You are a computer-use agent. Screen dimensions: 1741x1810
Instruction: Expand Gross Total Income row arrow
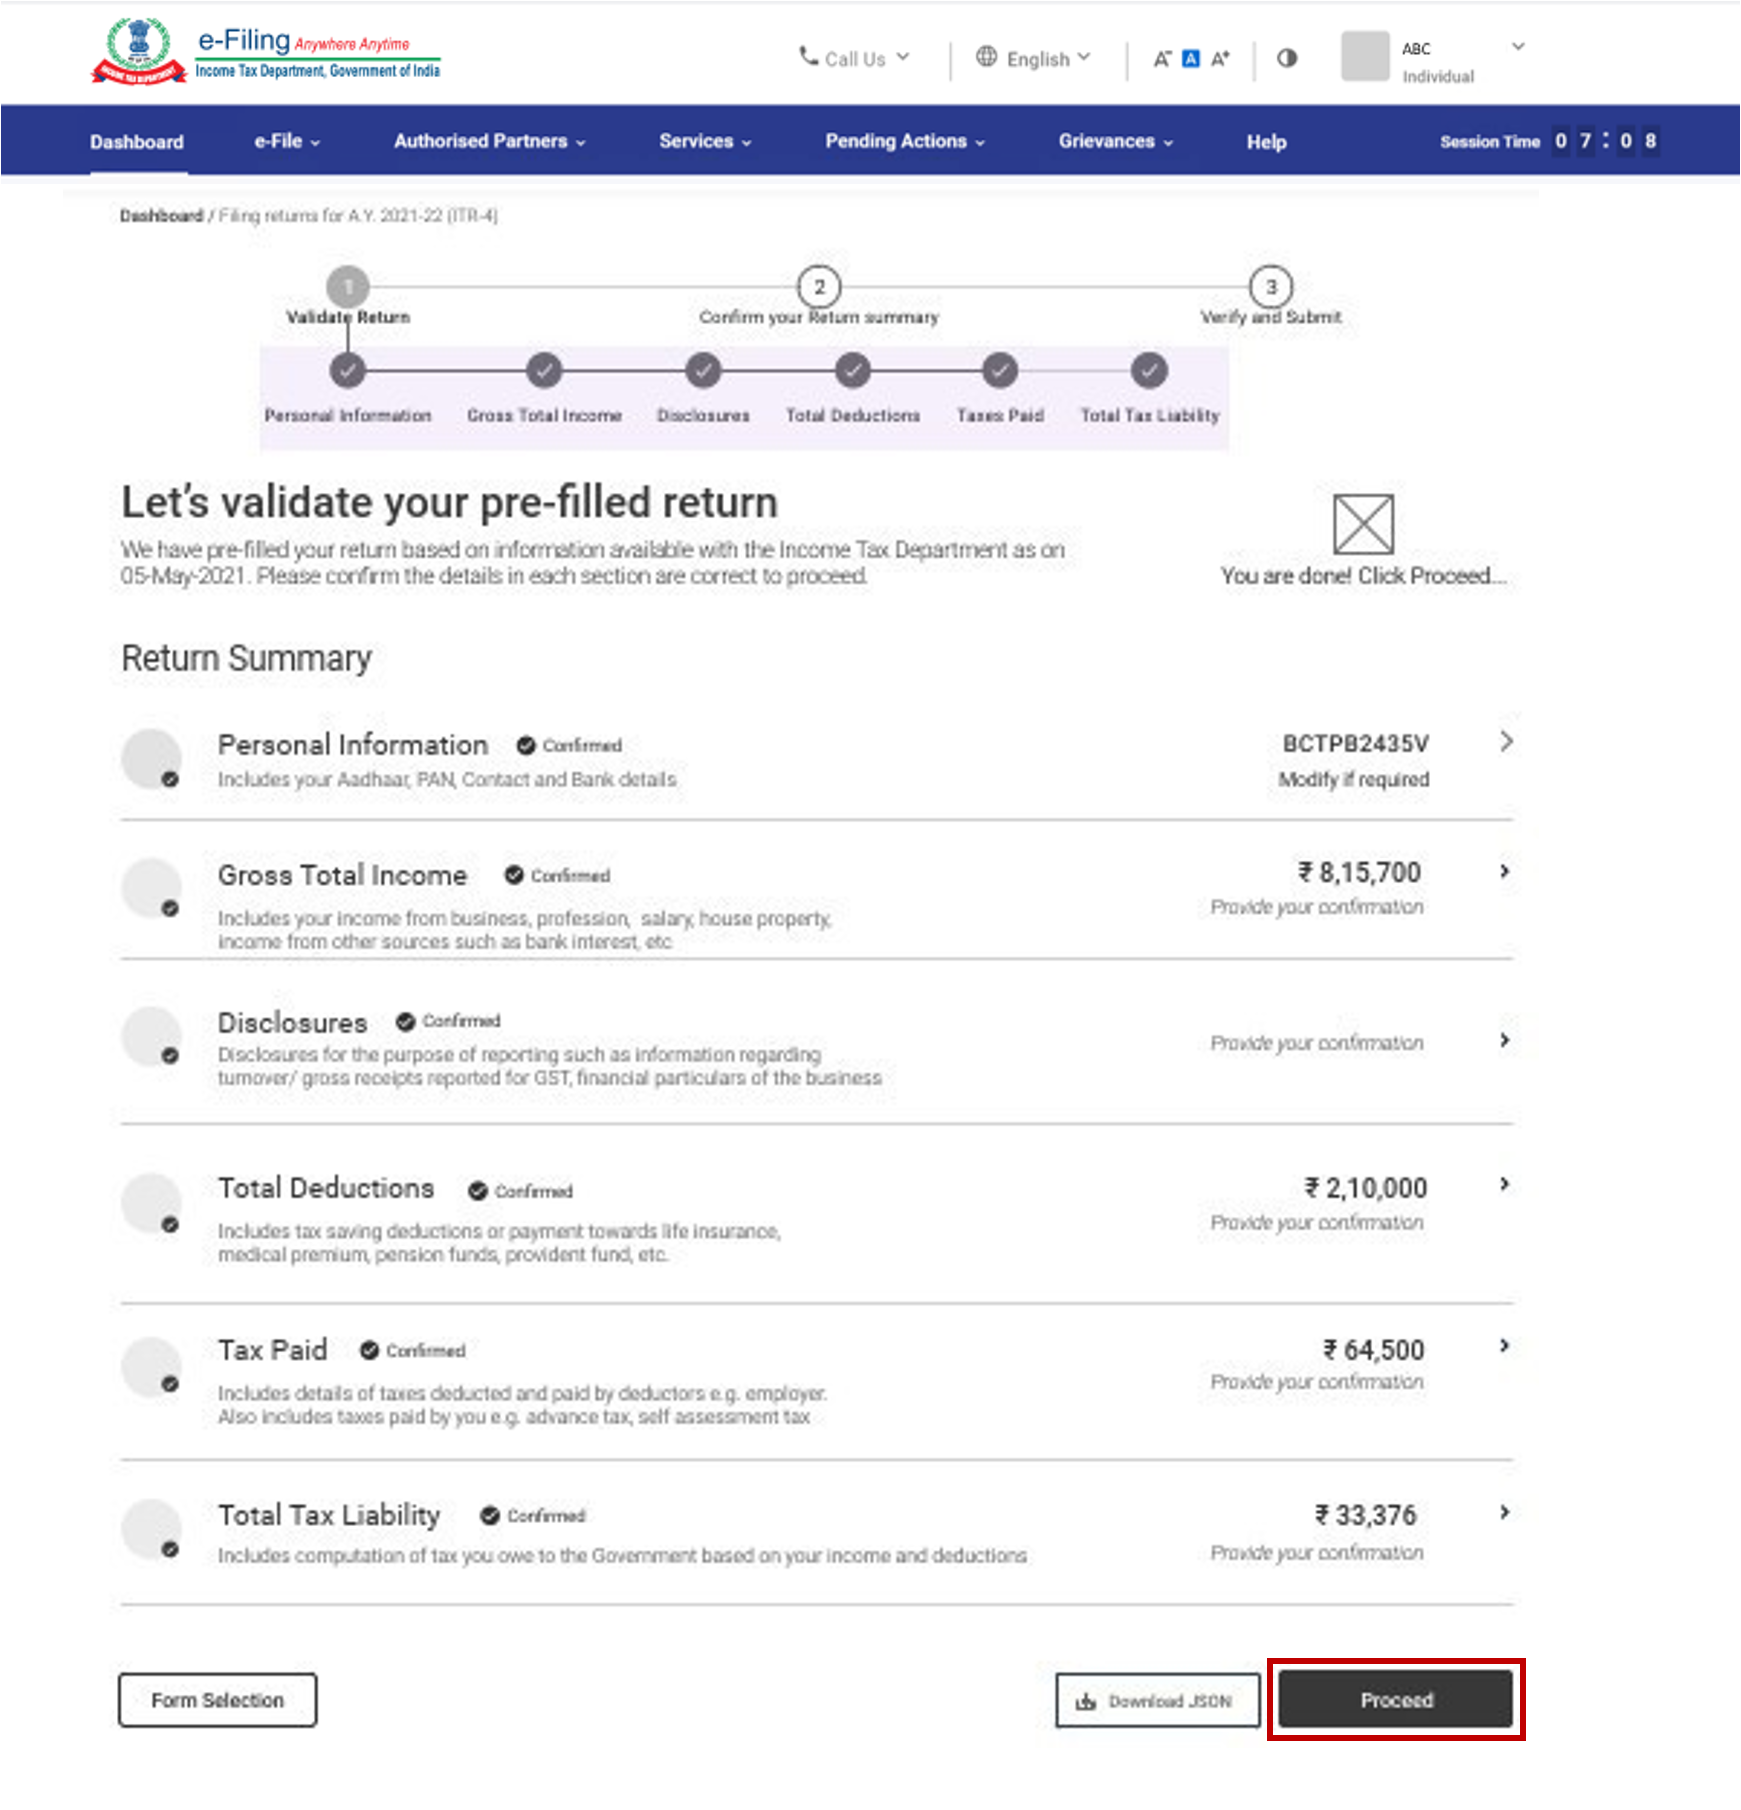tap(1504, 872)
